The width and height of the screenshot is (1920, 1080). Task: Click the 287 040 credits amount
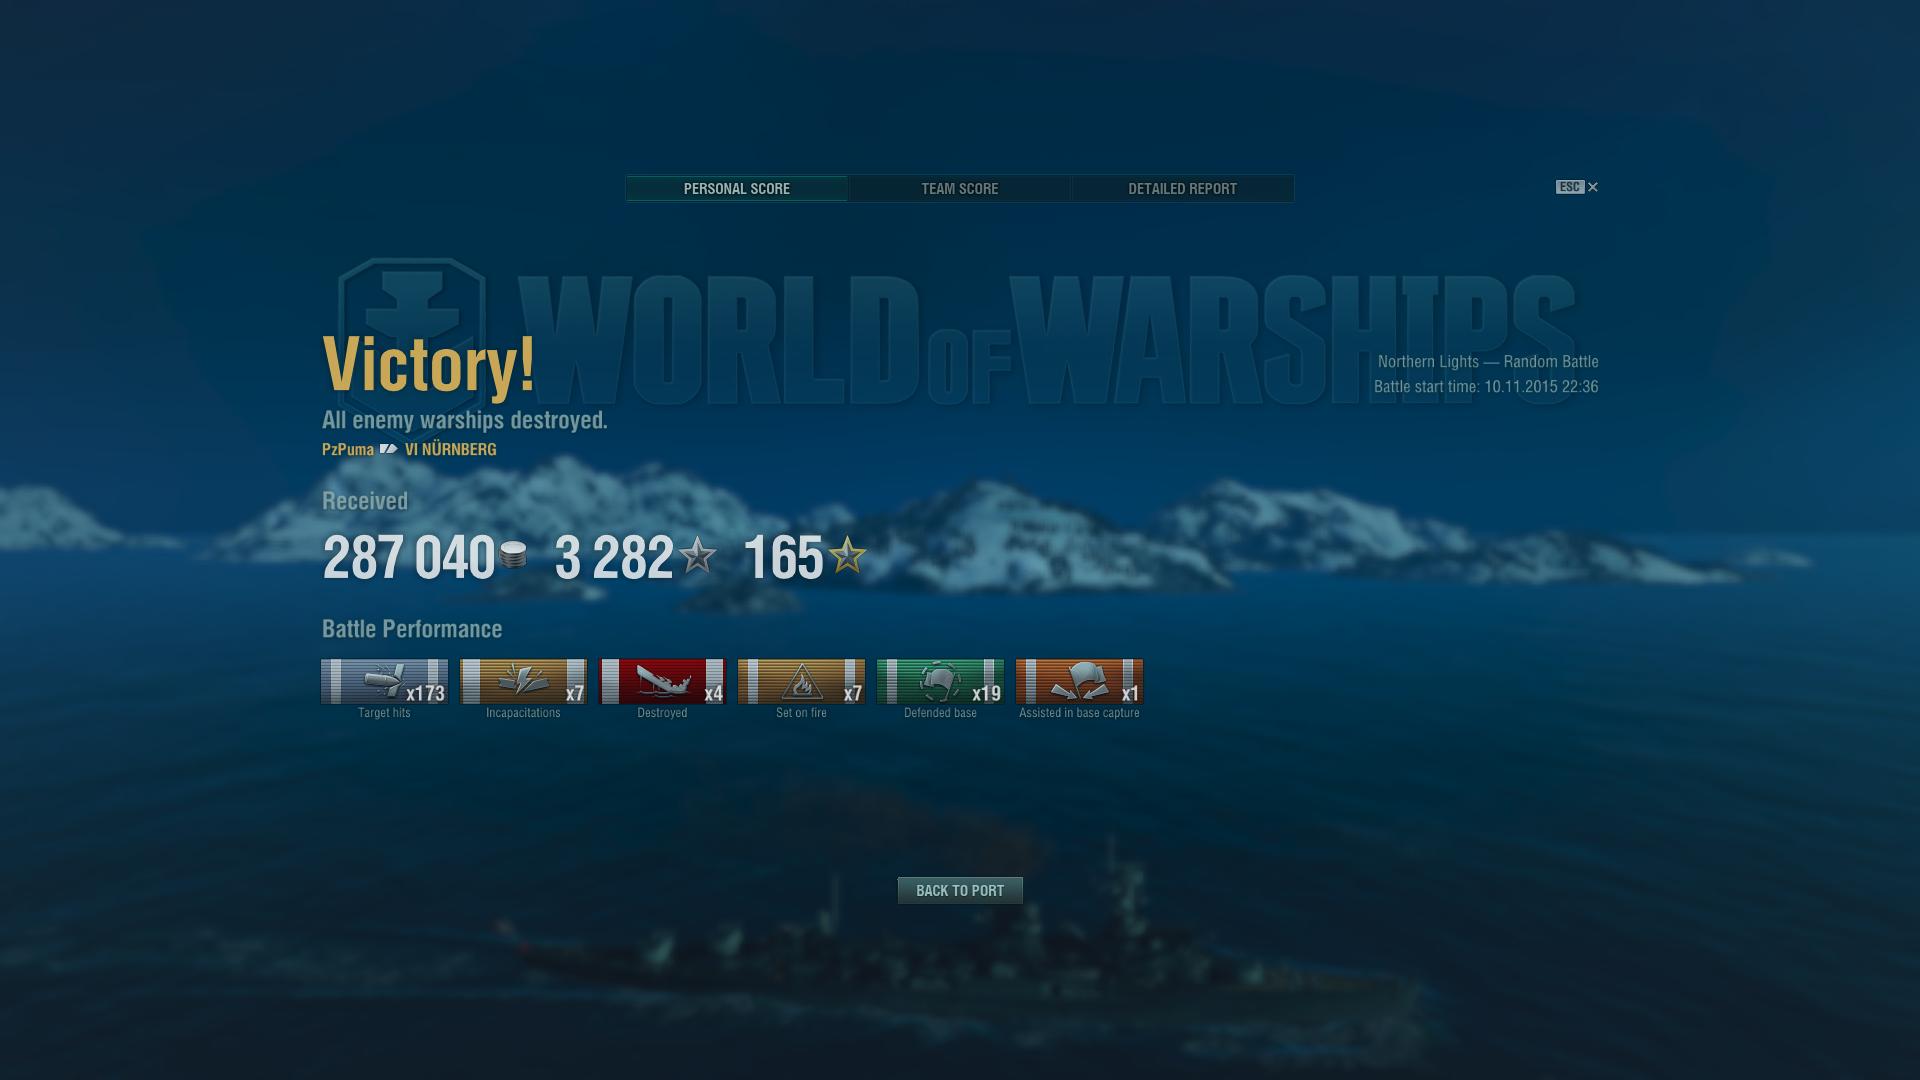click(x=409, y=558)
